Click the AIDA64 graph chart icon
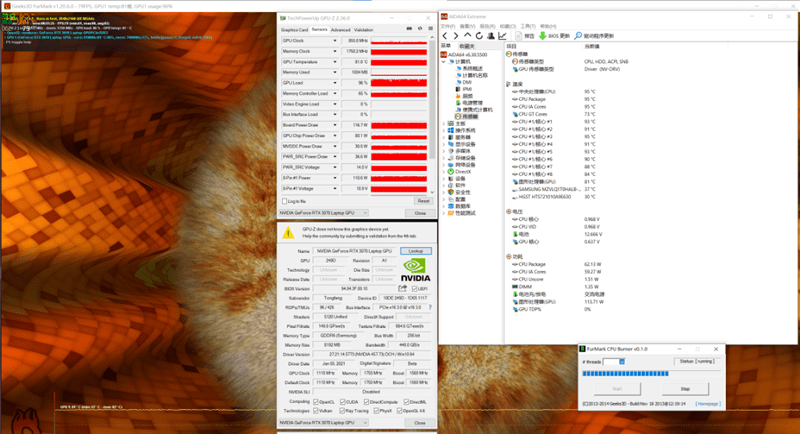 [x=502, y=36]
